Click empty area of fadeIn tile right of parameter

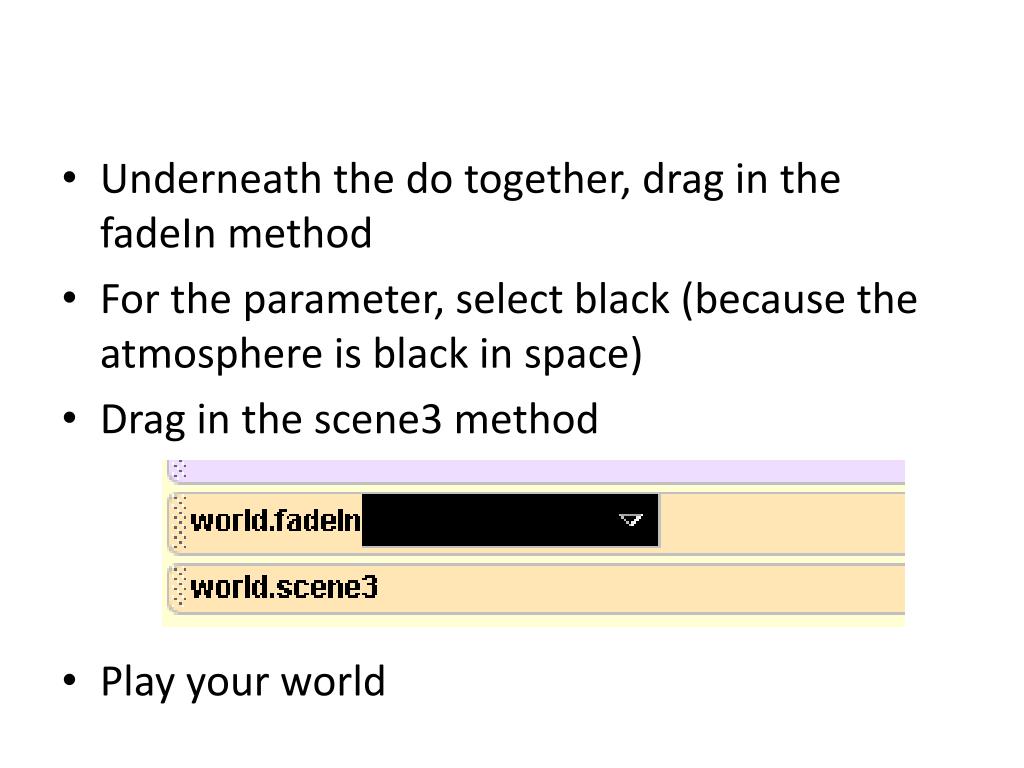coord(782,522)
